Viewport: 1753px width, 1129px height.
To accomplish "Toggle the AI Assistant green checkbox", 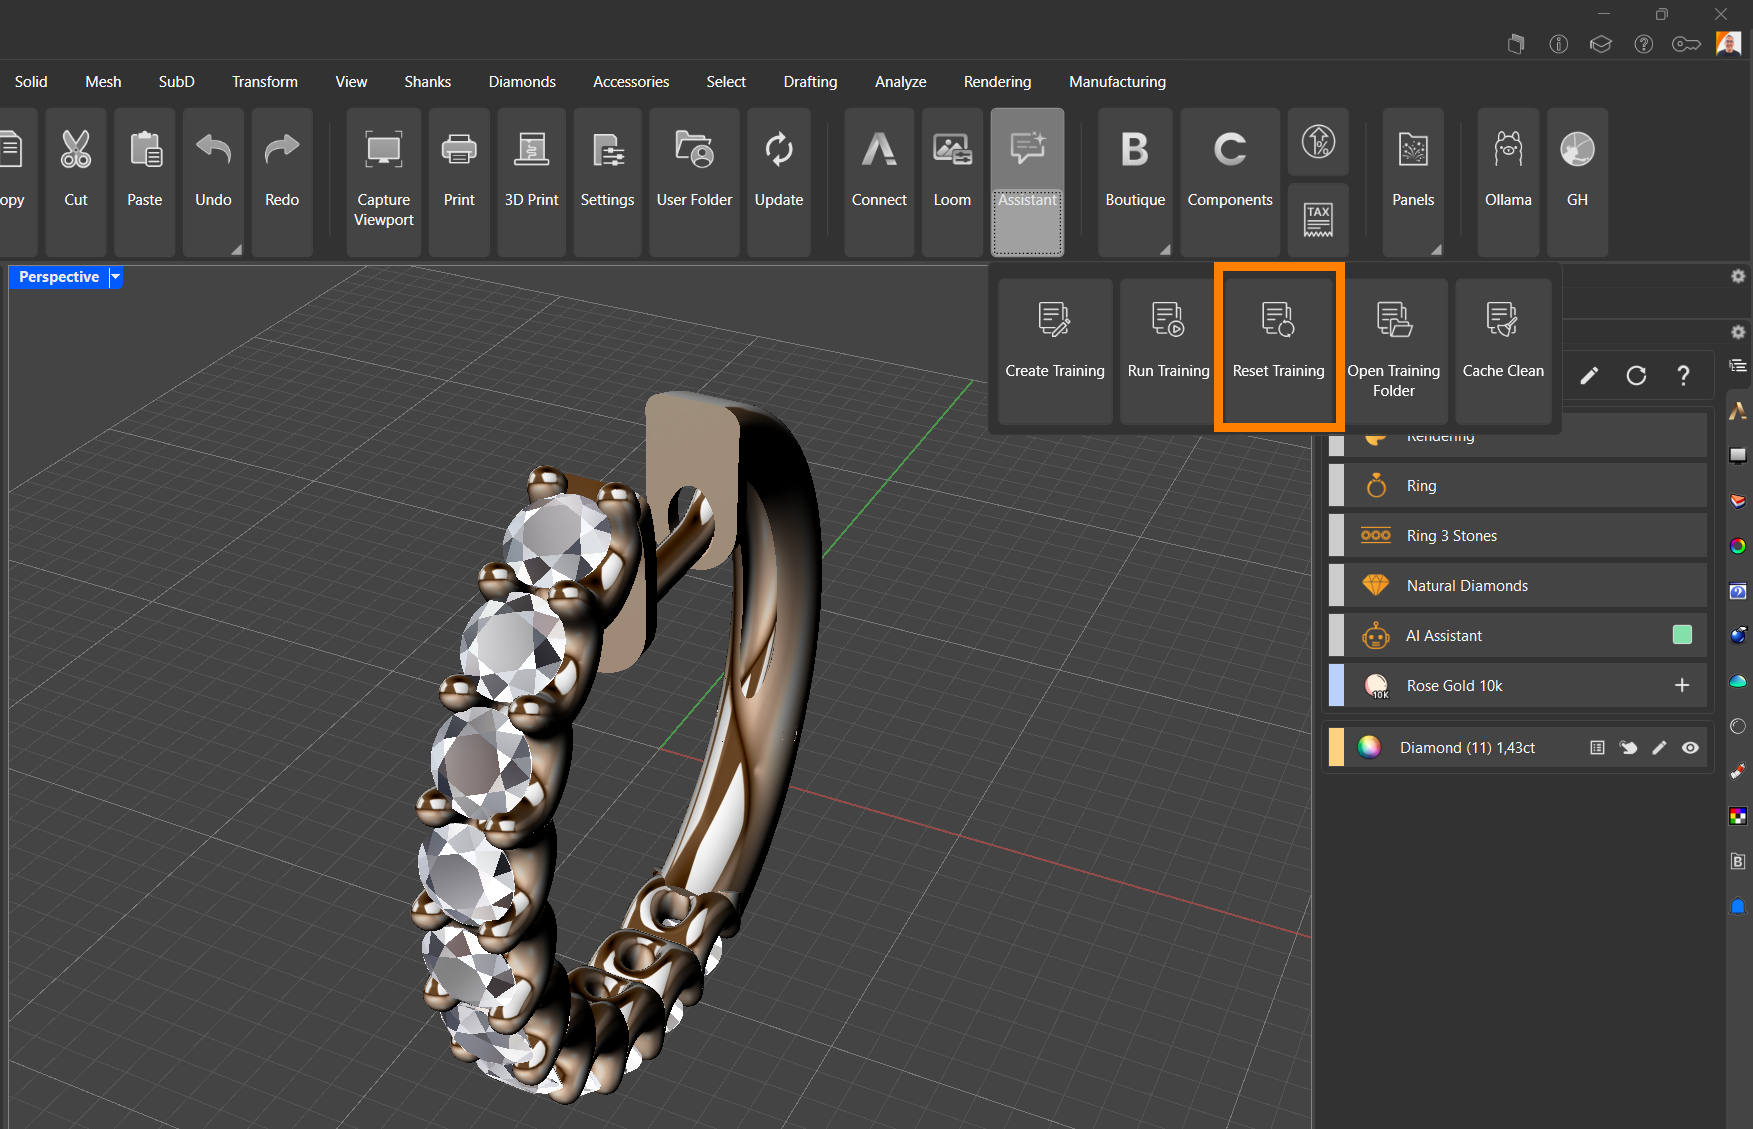I will [1682, 635].
